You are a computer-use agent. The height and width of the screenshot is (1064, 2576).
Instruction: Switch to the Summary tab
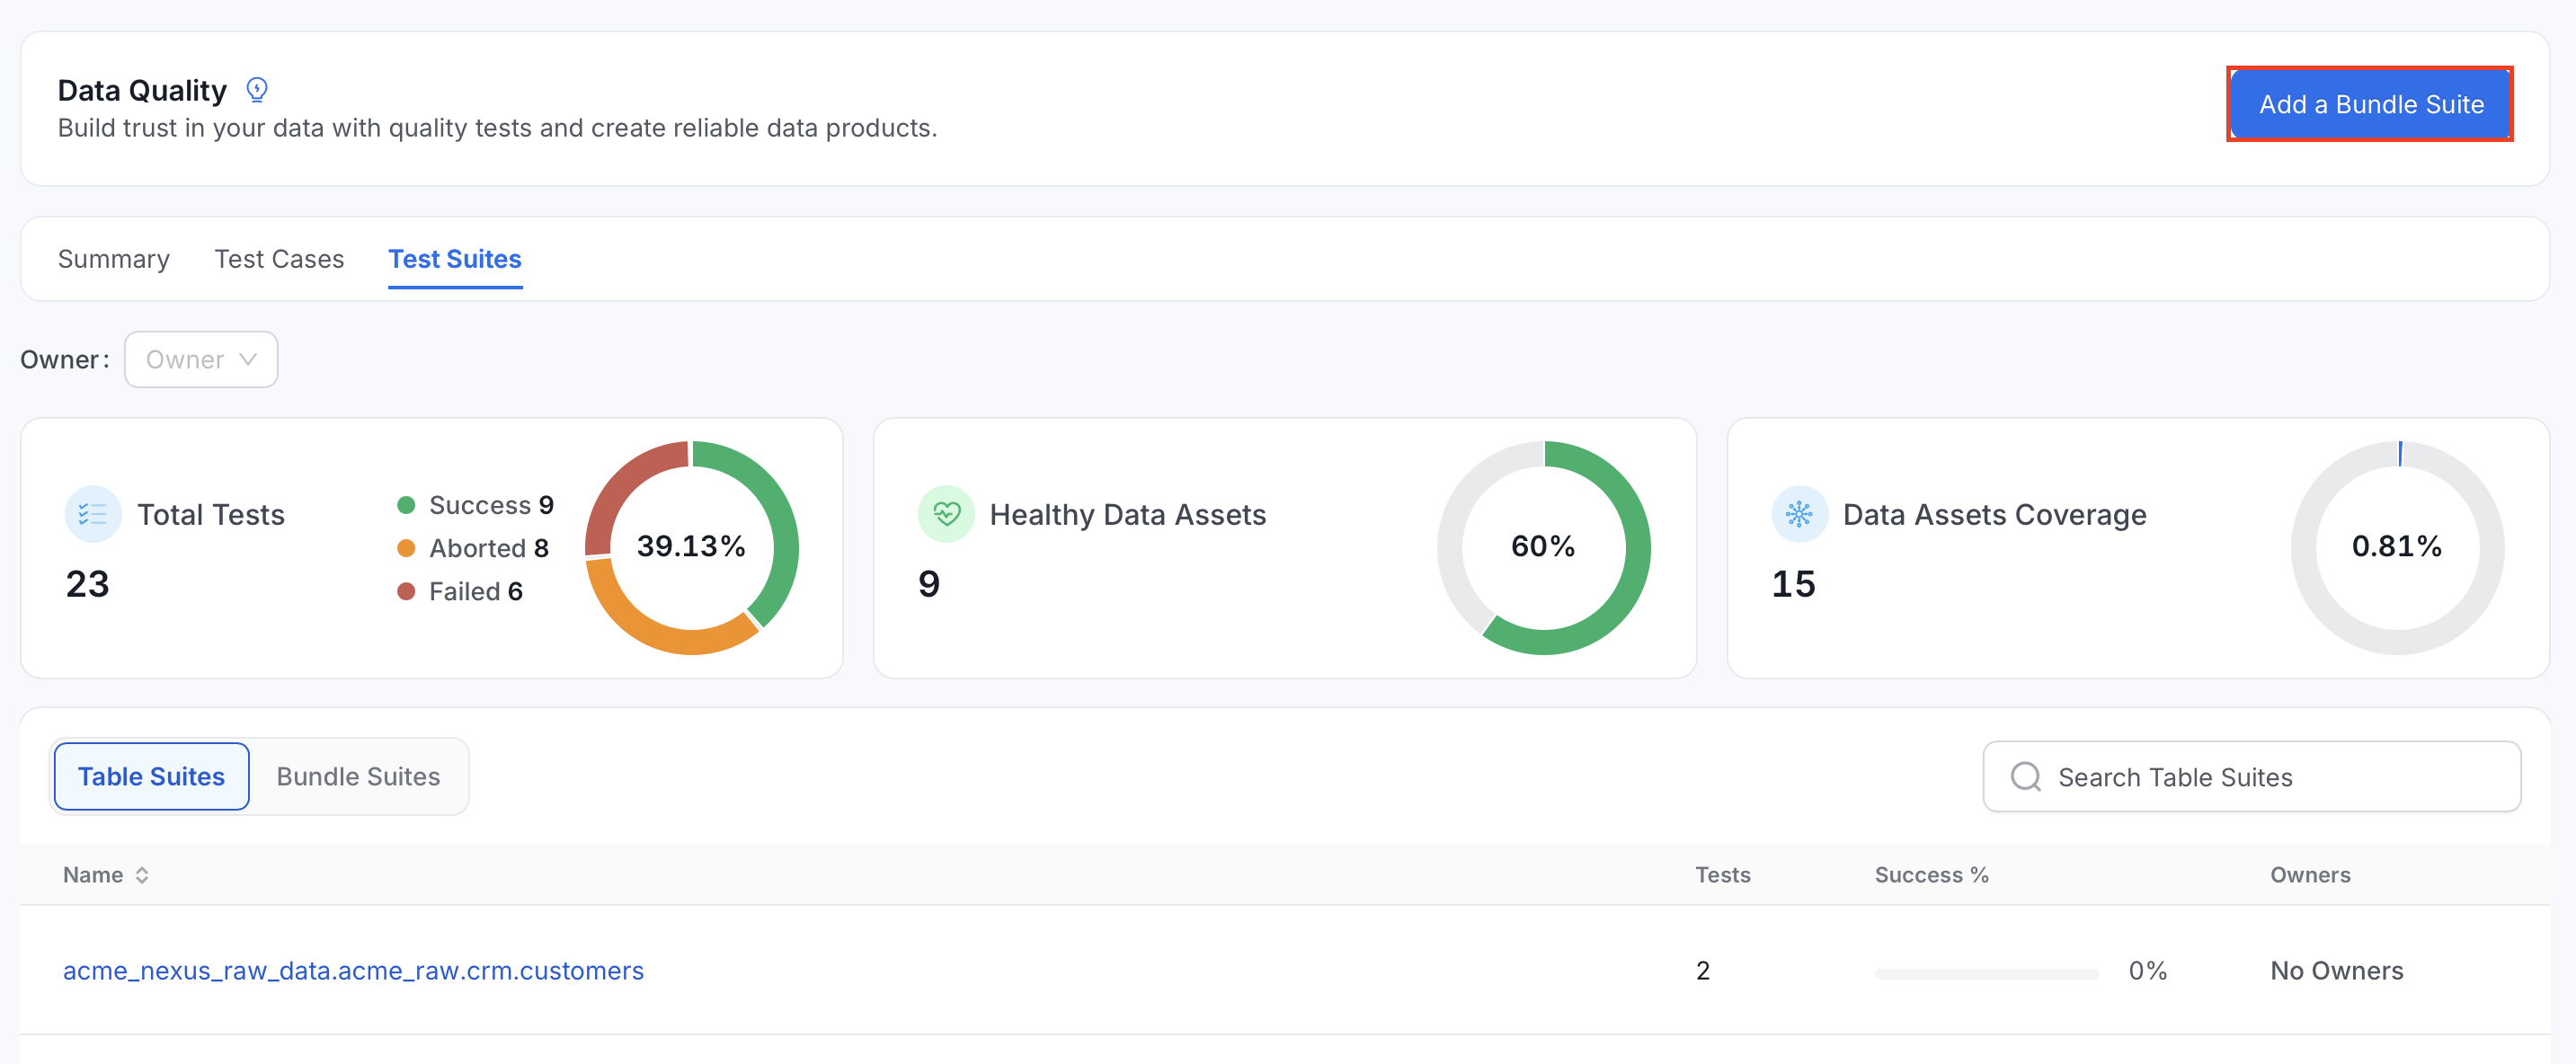click(114, 259)
